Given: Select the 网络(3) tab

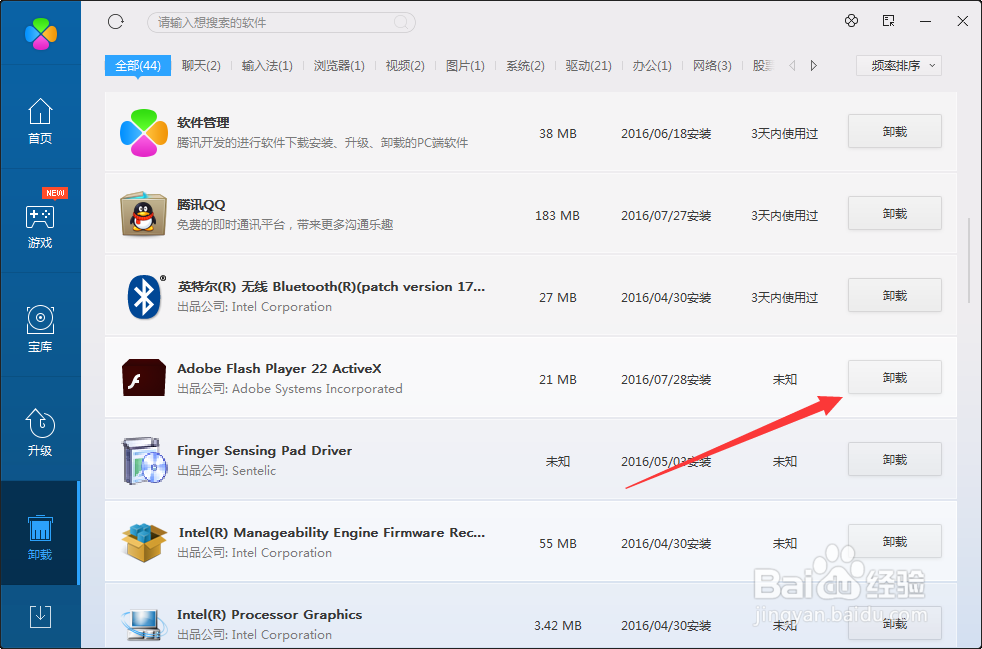Looking at the screenshot, I should coord(712,65).
